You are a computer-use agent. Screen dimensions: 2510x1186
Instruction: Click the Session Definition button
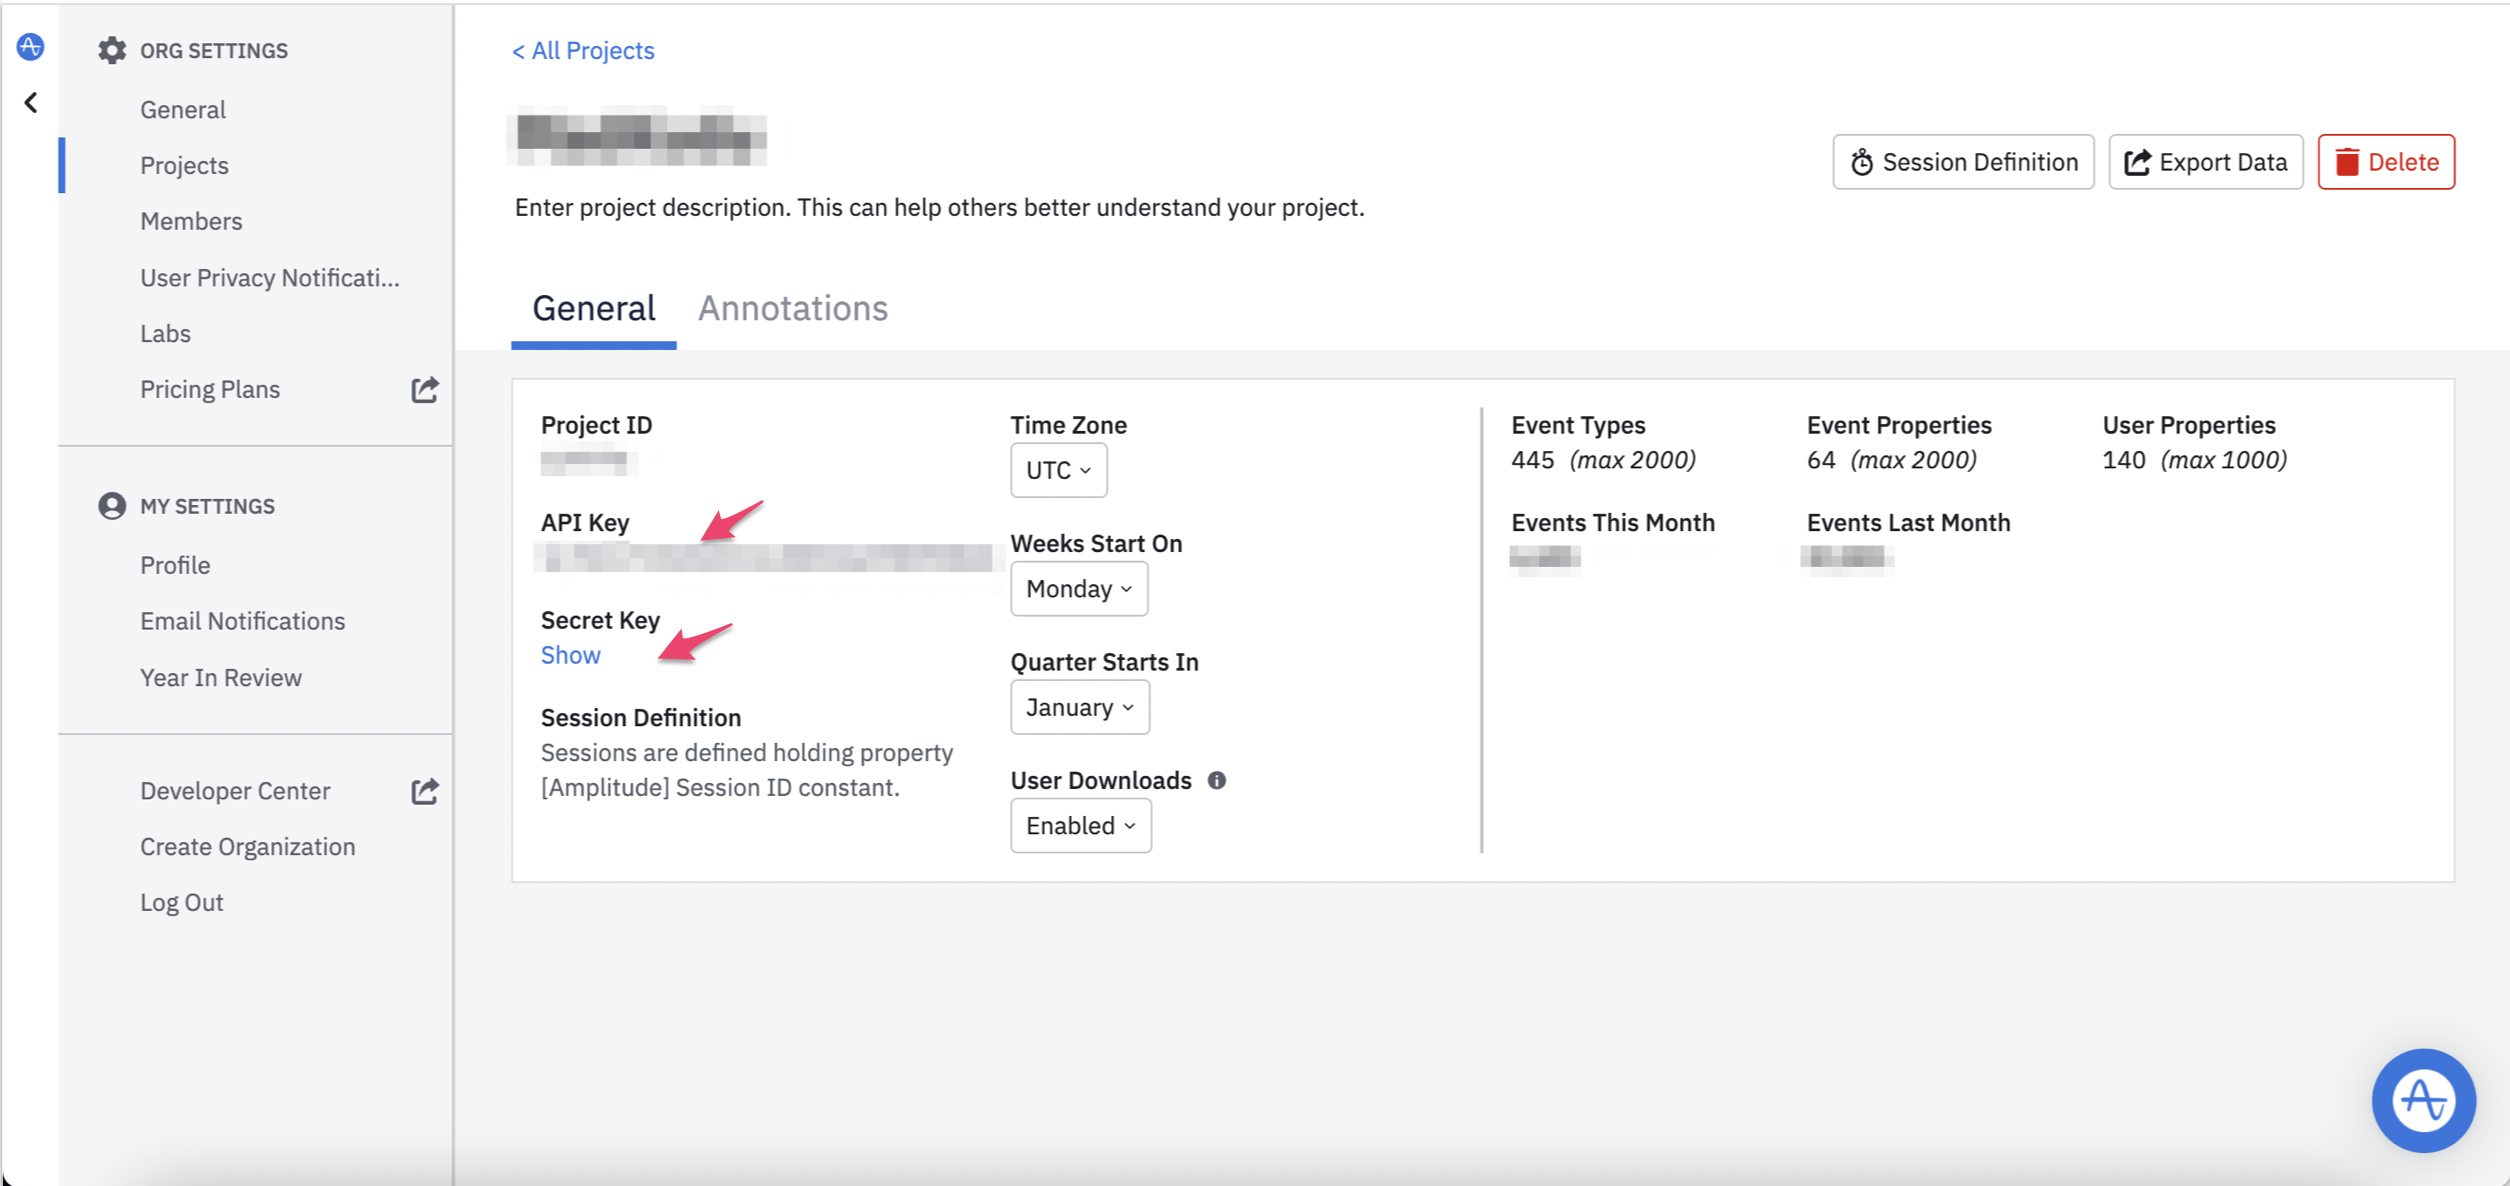click(x=1963, y=162)
